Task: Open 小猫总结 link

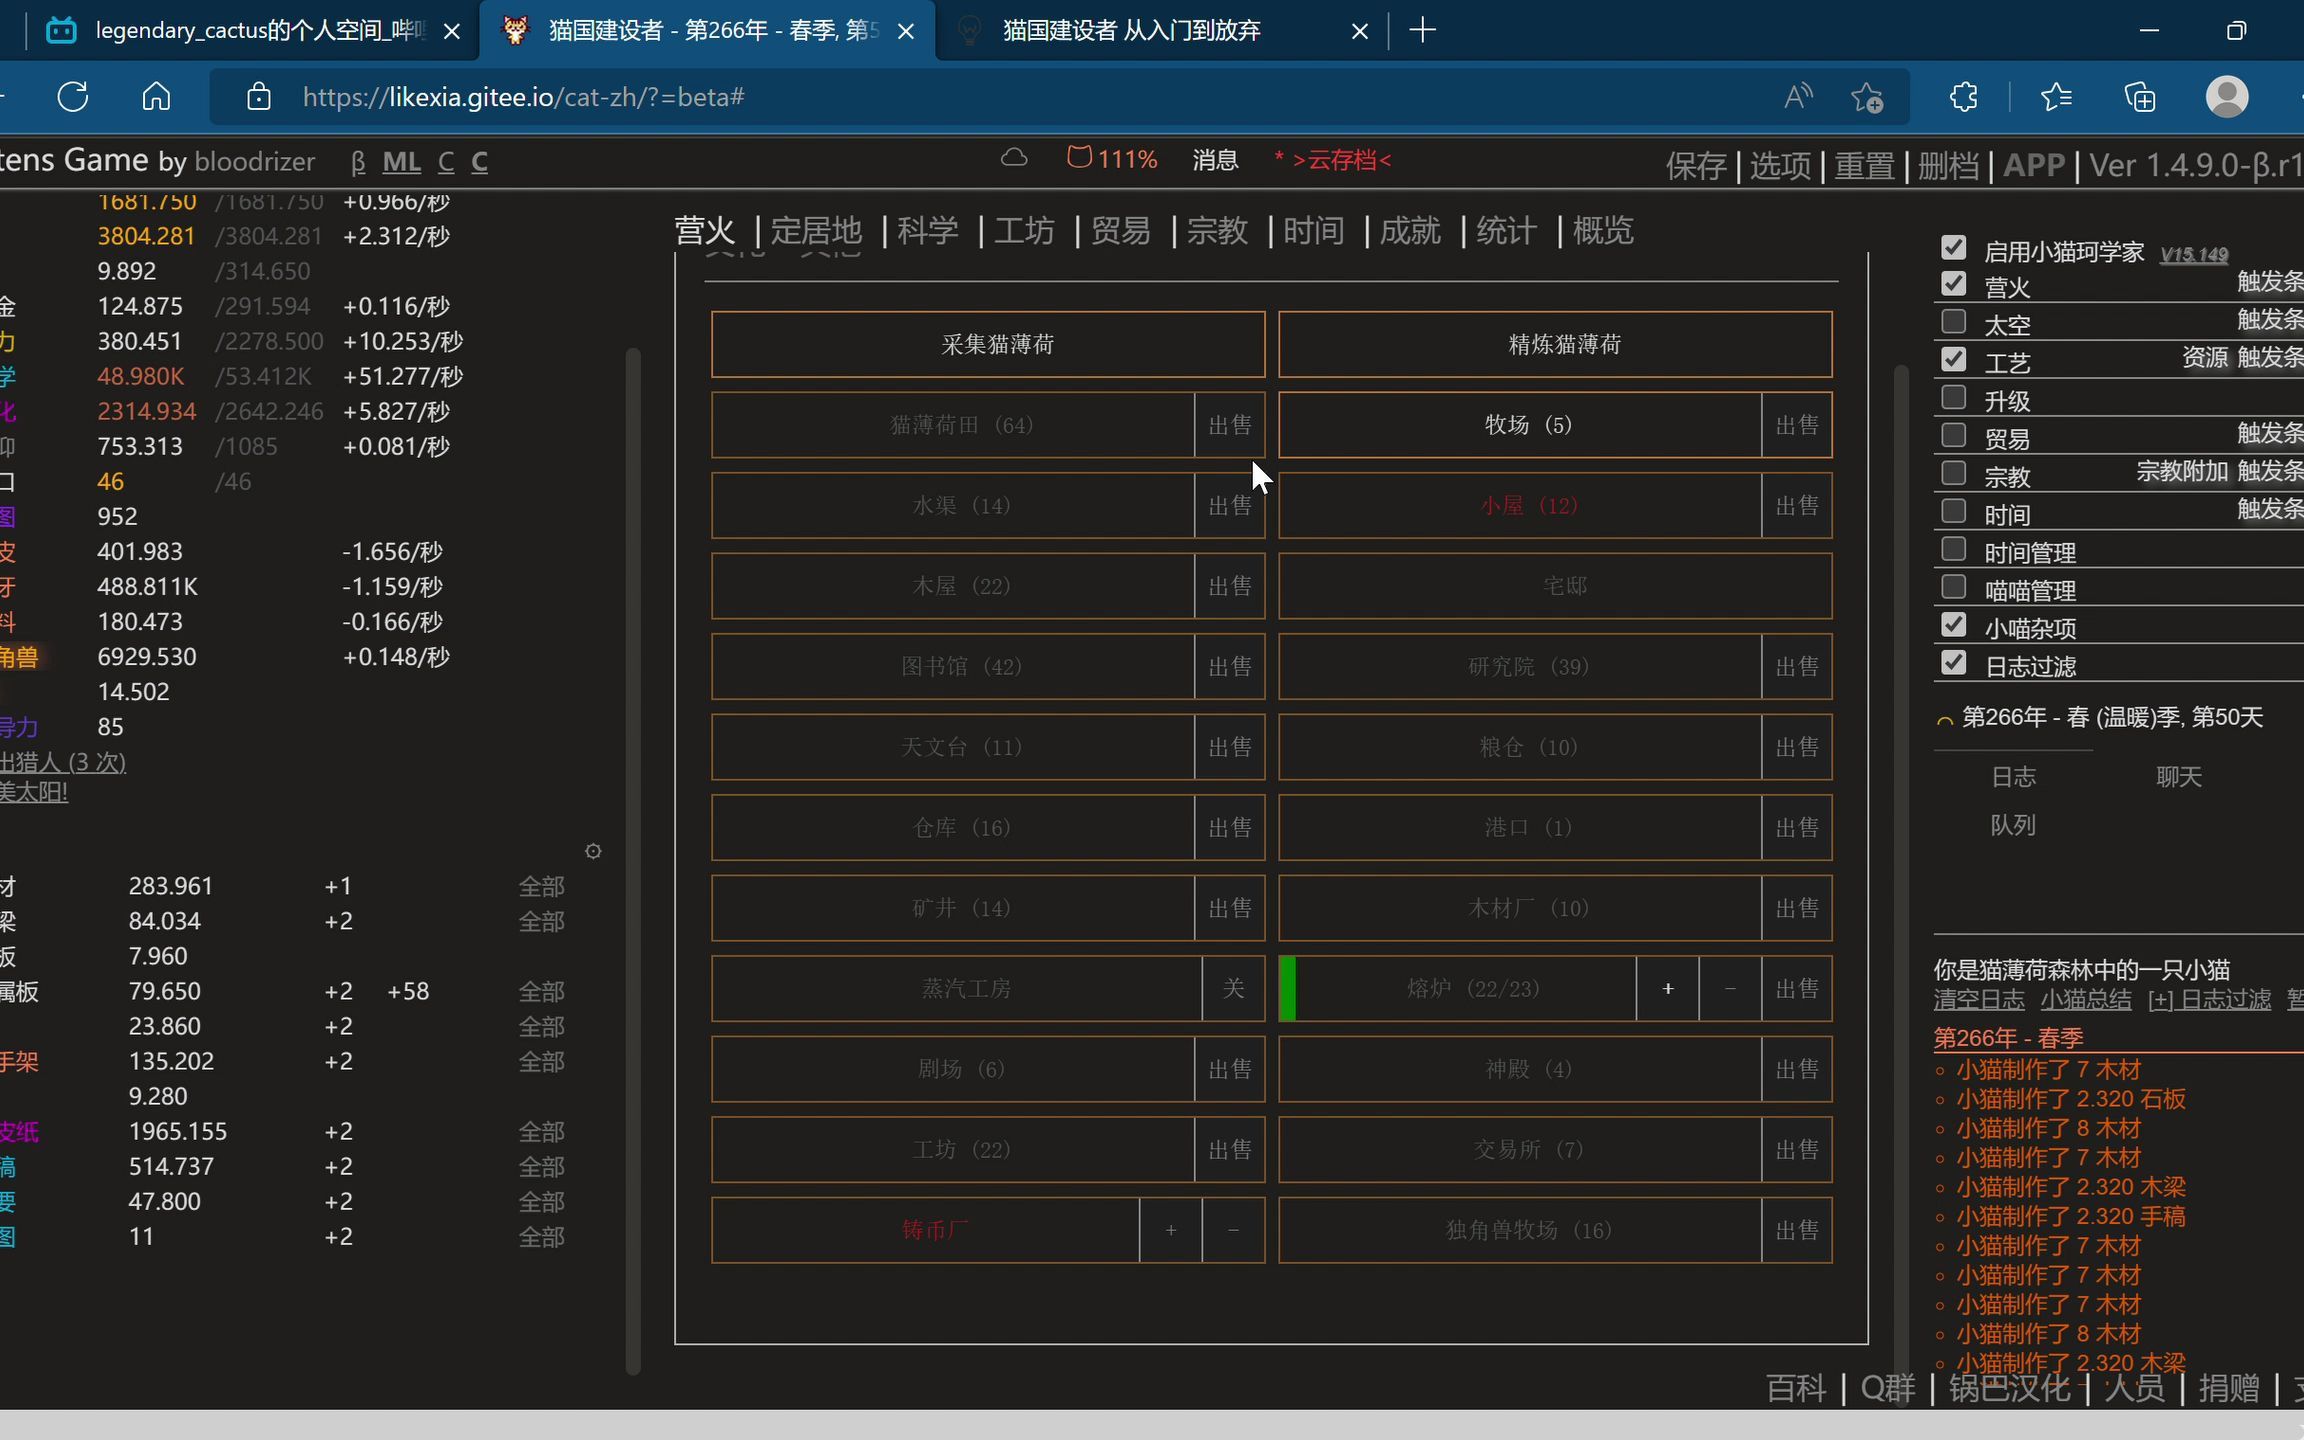Action: 2086,999
